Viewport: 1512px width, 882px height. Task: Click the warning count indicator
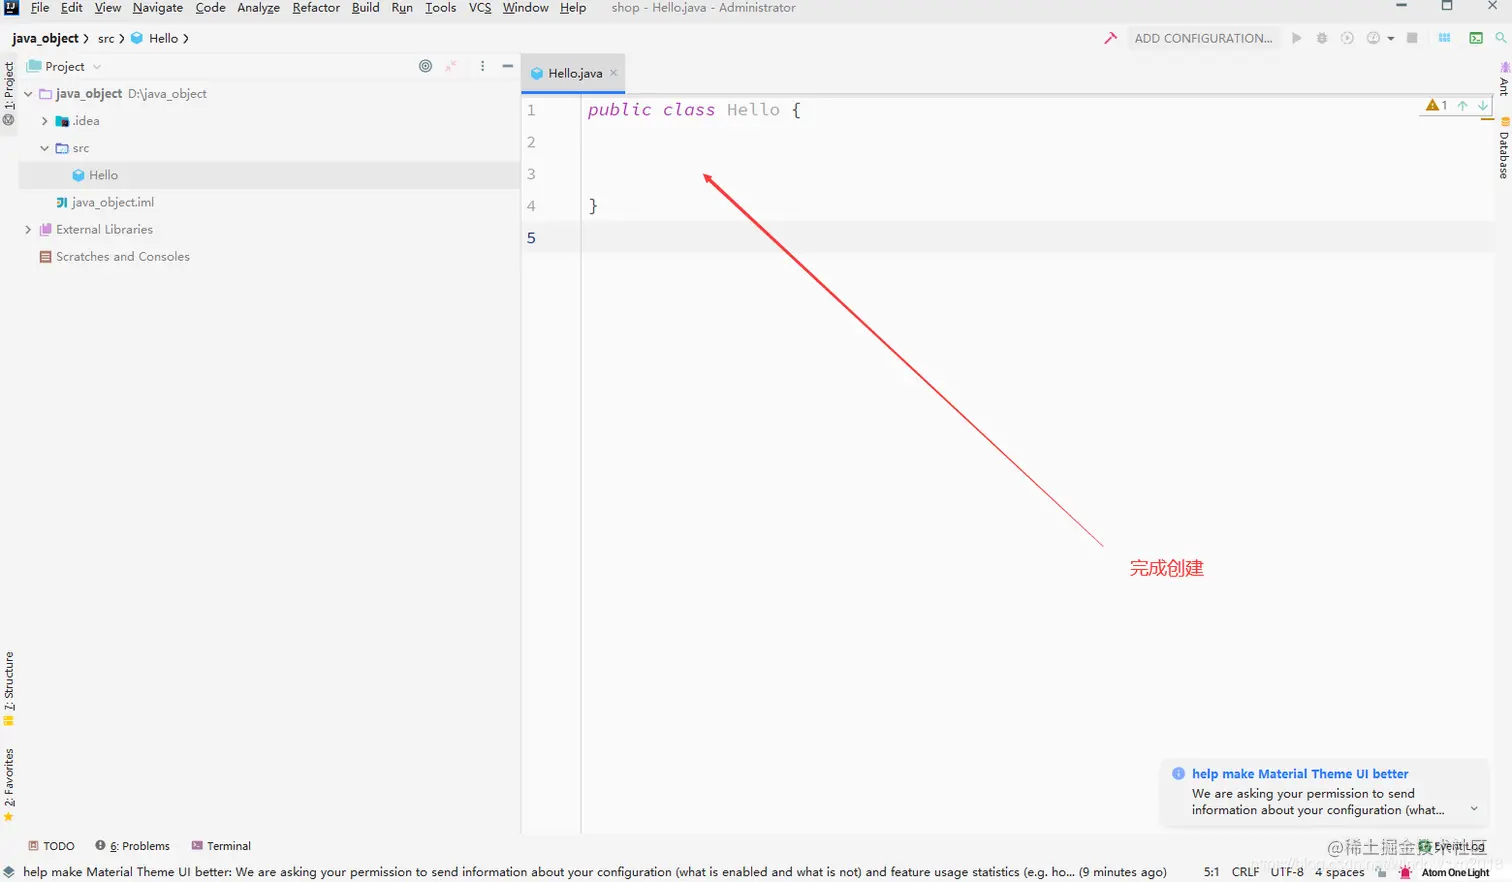1437,105
